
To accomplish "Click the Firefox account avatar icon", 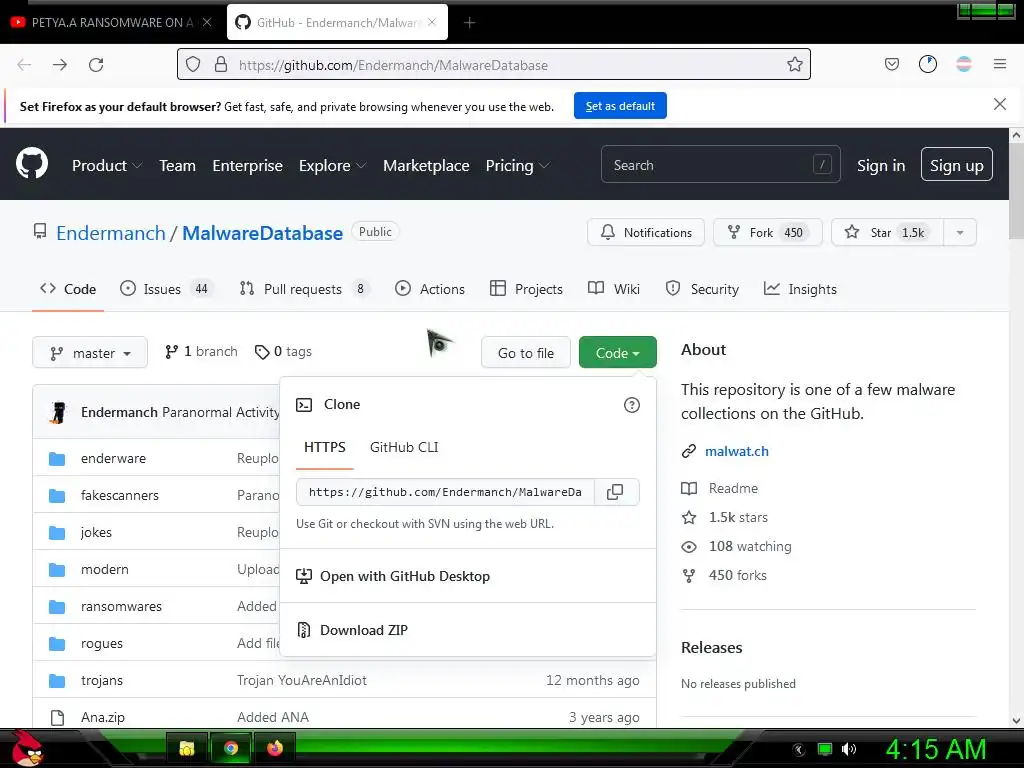I will coord(963,64).
